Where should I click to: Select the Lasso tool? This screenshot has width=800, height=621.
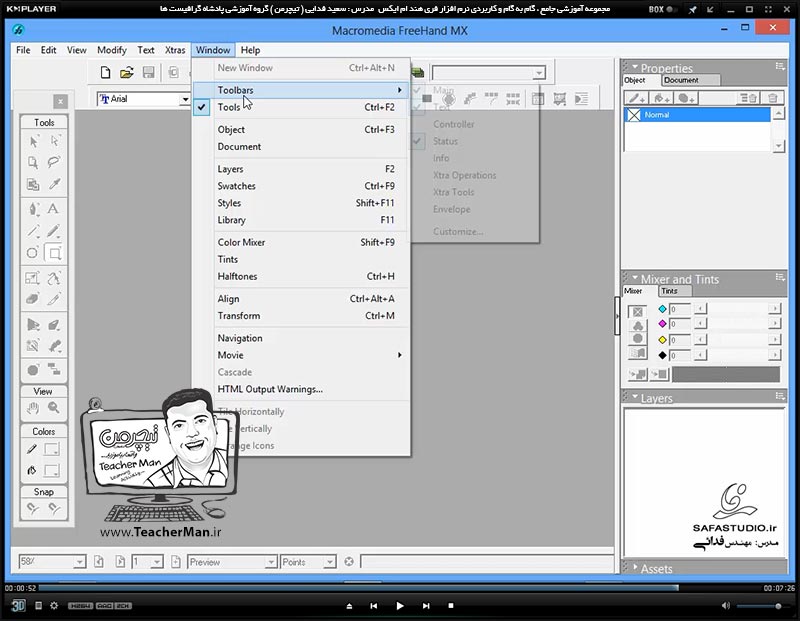[x=54, y=162]
